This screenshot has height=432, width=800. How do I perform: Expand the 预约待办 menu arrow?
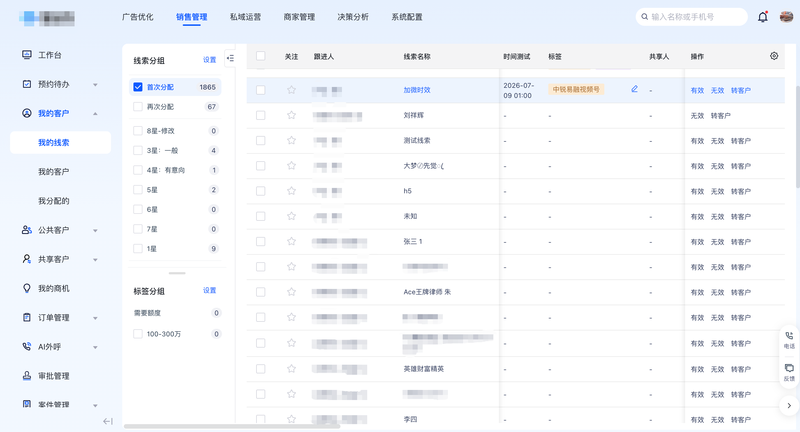pyautogui.click(x=95, y=85)
